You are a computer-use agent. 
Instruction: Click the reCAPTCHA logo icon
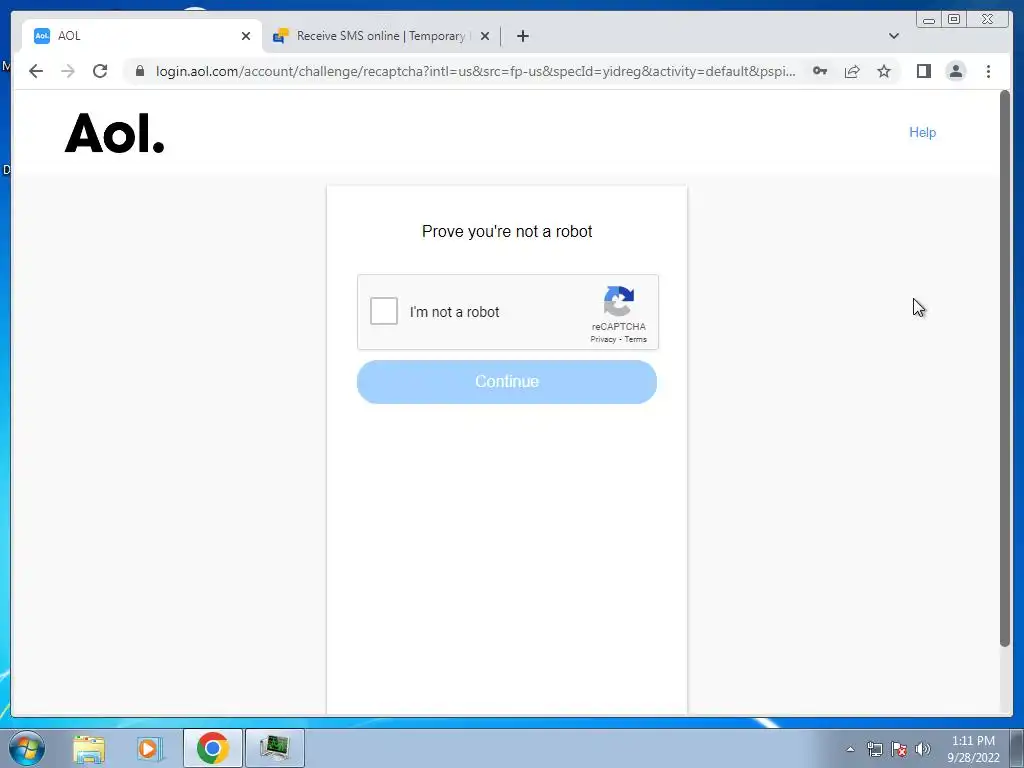pyautogui.click(x=618, y=301)
